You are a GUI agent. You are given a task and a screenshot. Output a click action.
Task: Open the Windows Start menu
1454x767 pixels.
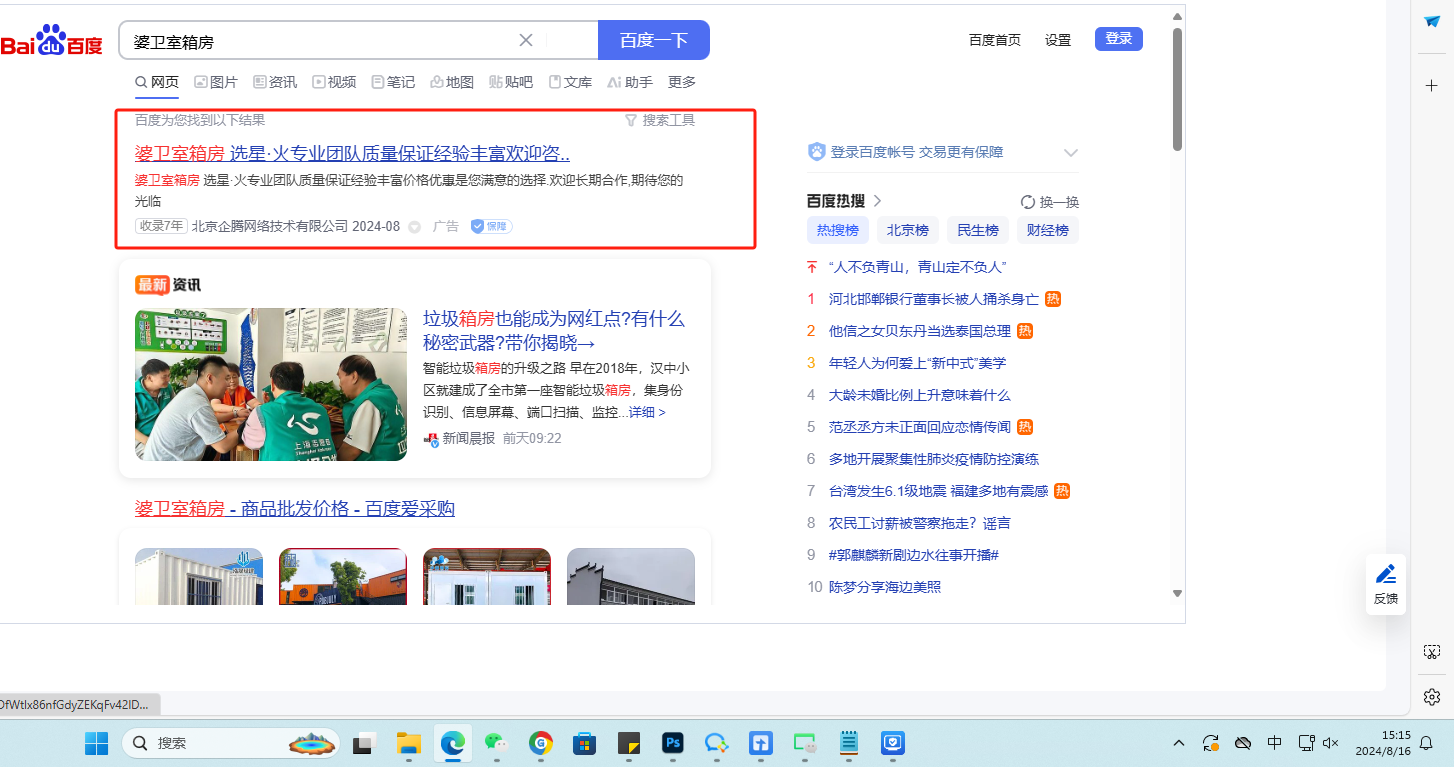pos(96,743)
